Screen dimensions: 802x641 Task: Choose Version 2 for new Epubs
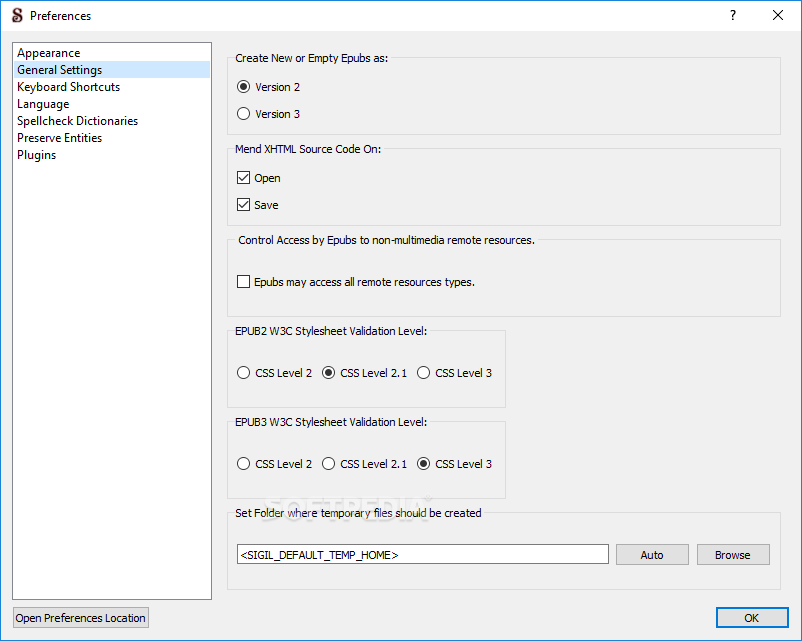point(244,87)
